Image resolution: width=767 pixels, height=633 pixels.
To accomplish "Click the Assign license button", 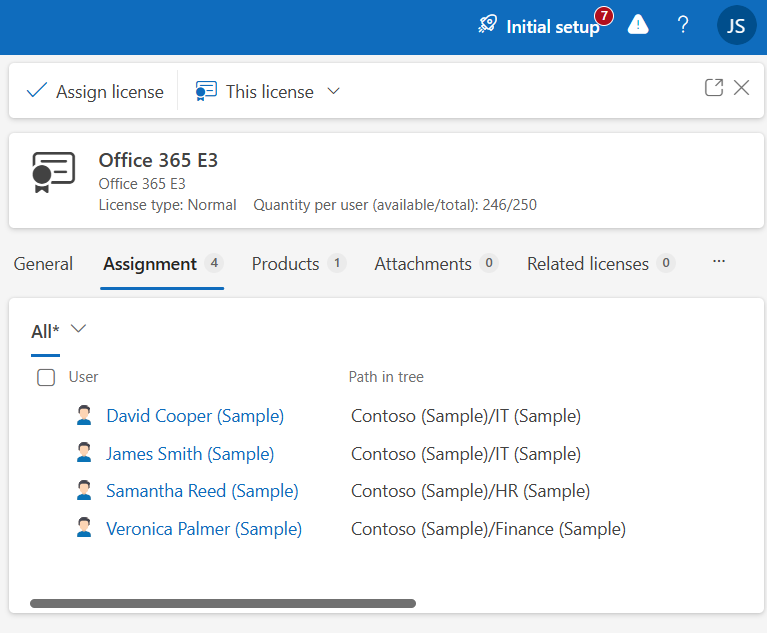I will [x=95, y=91].
